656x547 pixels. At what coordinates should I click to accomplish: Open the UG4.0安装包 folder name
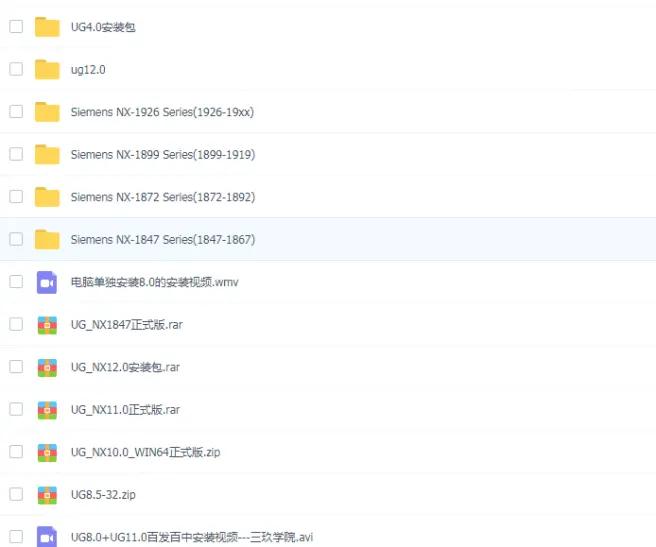coord(103,27)
